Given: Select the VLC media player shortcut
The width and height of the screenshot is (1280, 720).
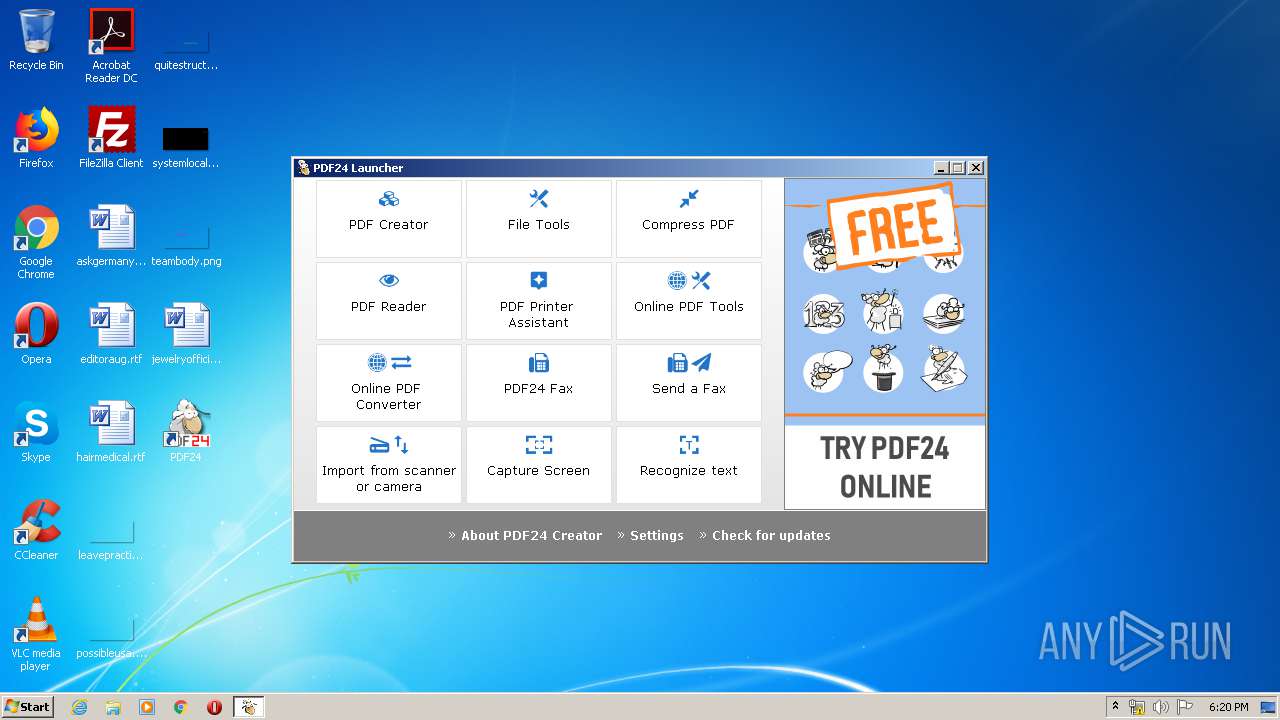Looking at the screenshot, I should tap(36, 634).
